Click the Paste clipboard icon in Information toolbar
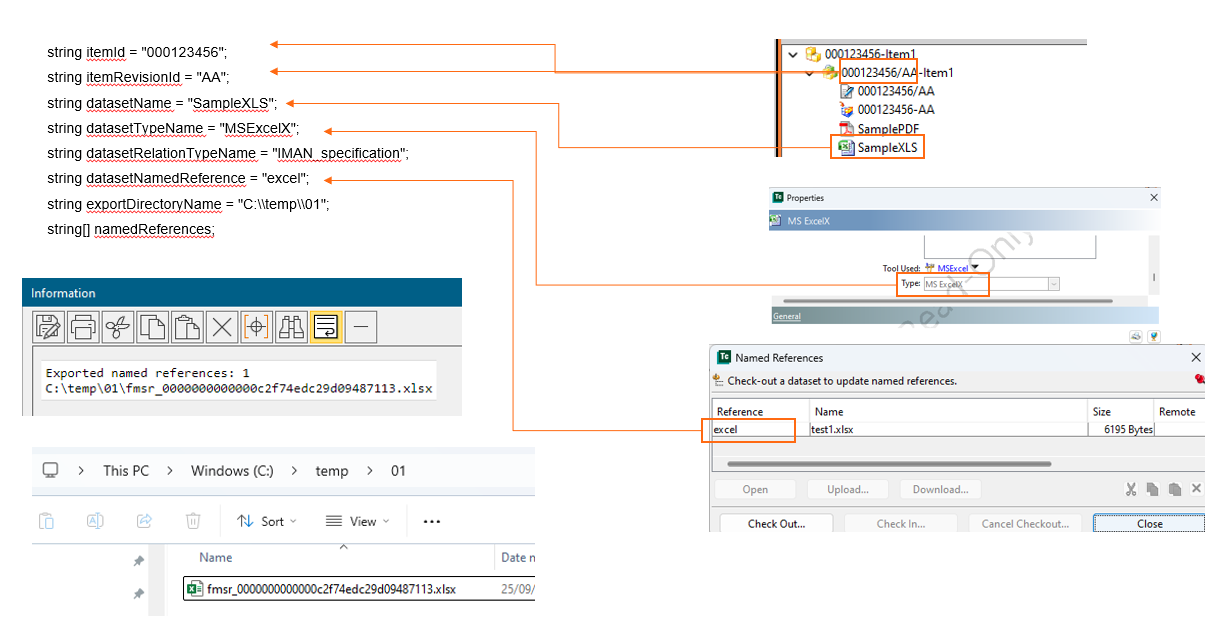Viewport: 1216px width, 624px height. [x=187, y=327]
